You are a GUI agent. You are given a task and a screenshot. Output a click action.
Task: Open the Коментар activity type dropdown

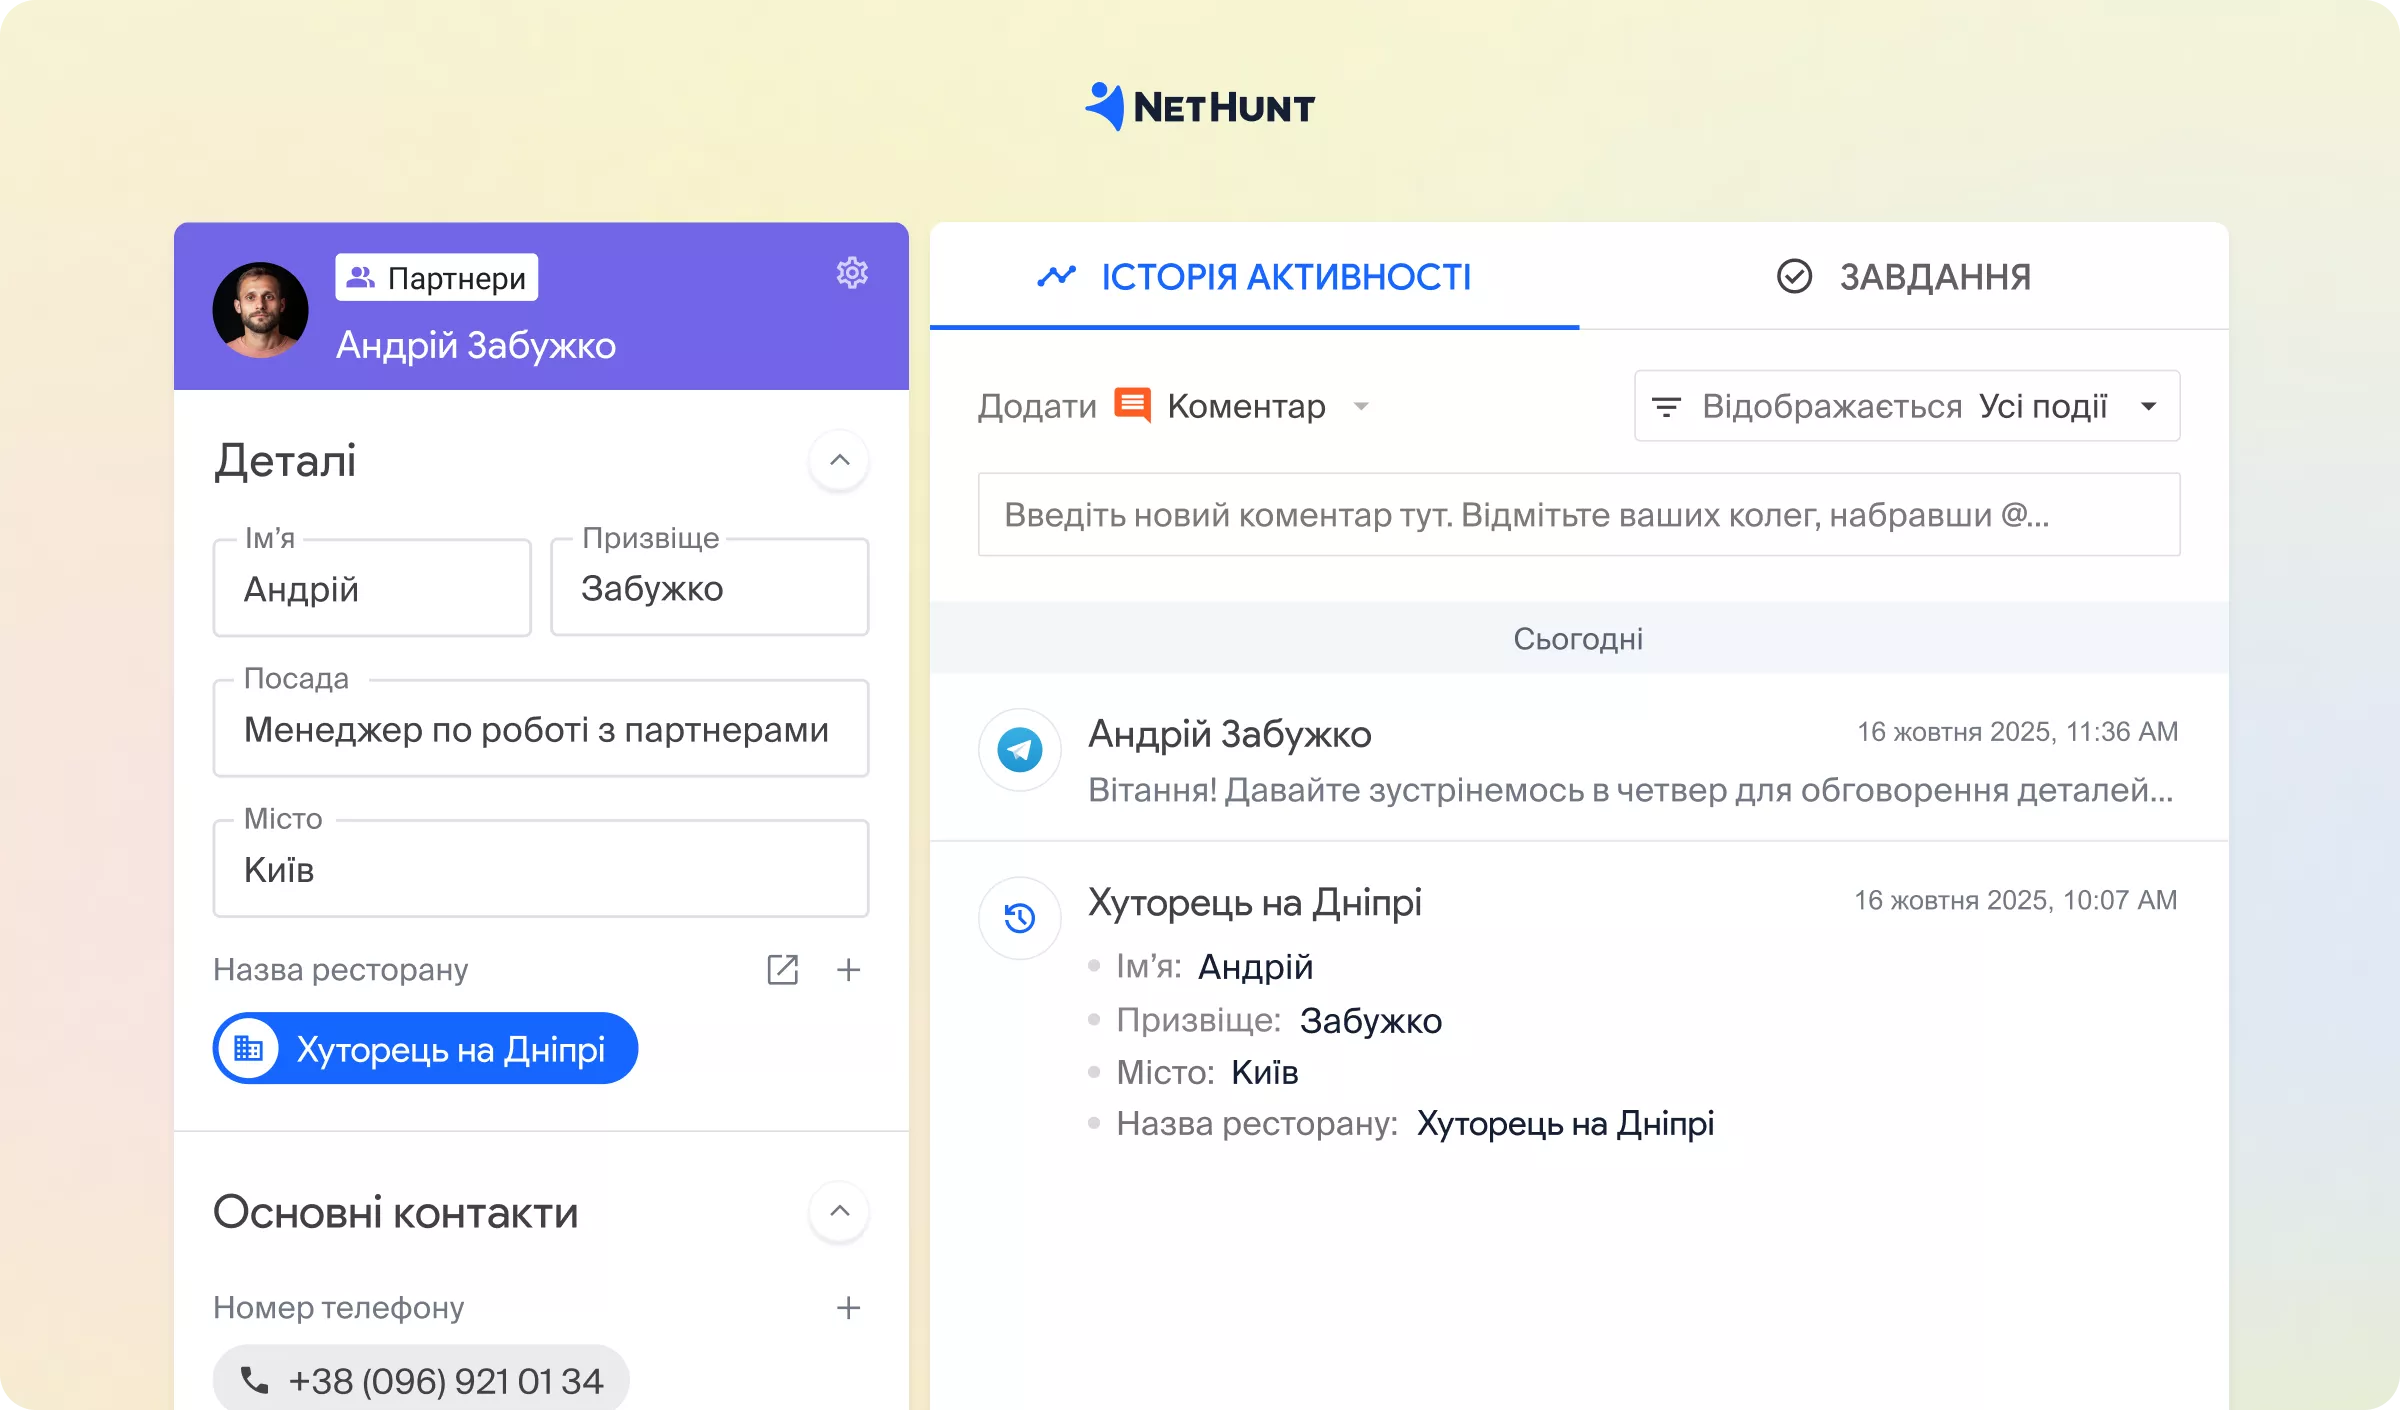(1362, 407)
